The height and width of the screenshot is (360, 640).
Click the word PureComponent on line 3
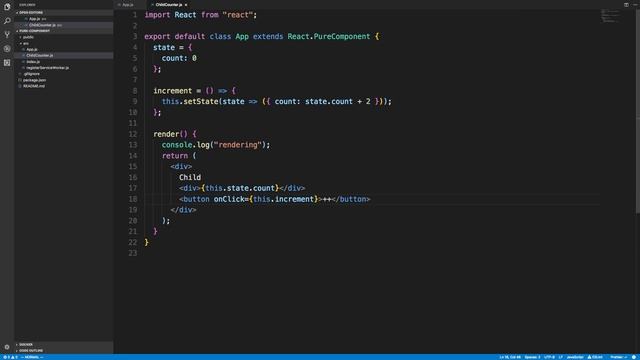pos(342,36)
